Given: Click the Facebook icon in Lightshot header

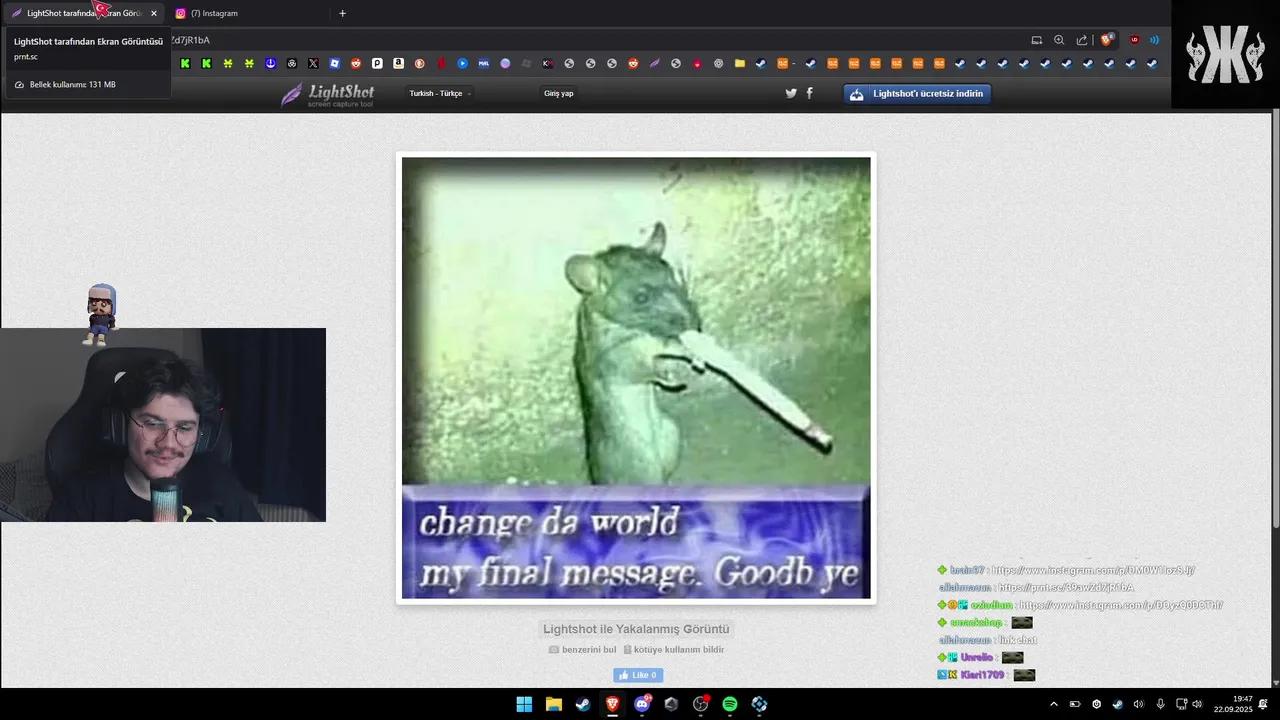Looking at the screenshot, I should [809, 93].
